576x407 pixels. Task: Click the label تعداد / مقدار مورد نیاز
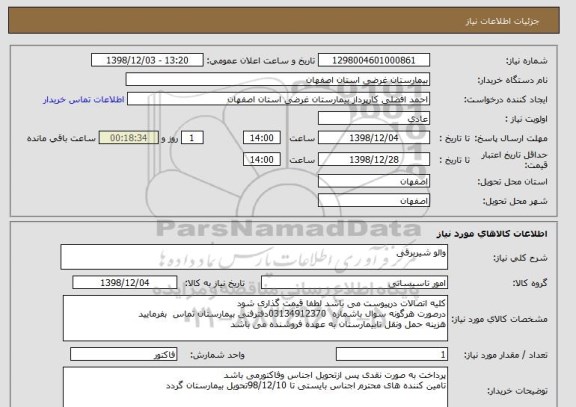(x=506, y=355)
